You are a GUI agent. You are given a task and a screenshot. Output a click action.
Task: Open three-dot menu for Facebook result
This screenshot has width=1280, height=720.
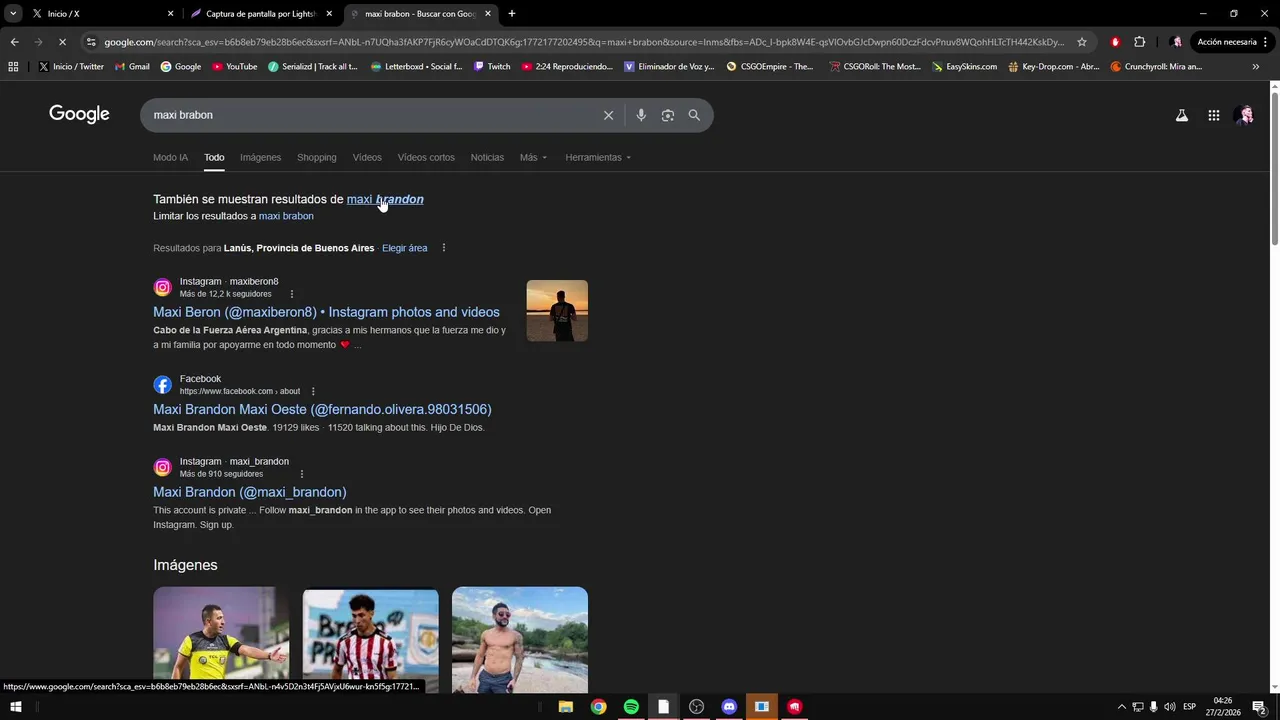click(313, 391)
